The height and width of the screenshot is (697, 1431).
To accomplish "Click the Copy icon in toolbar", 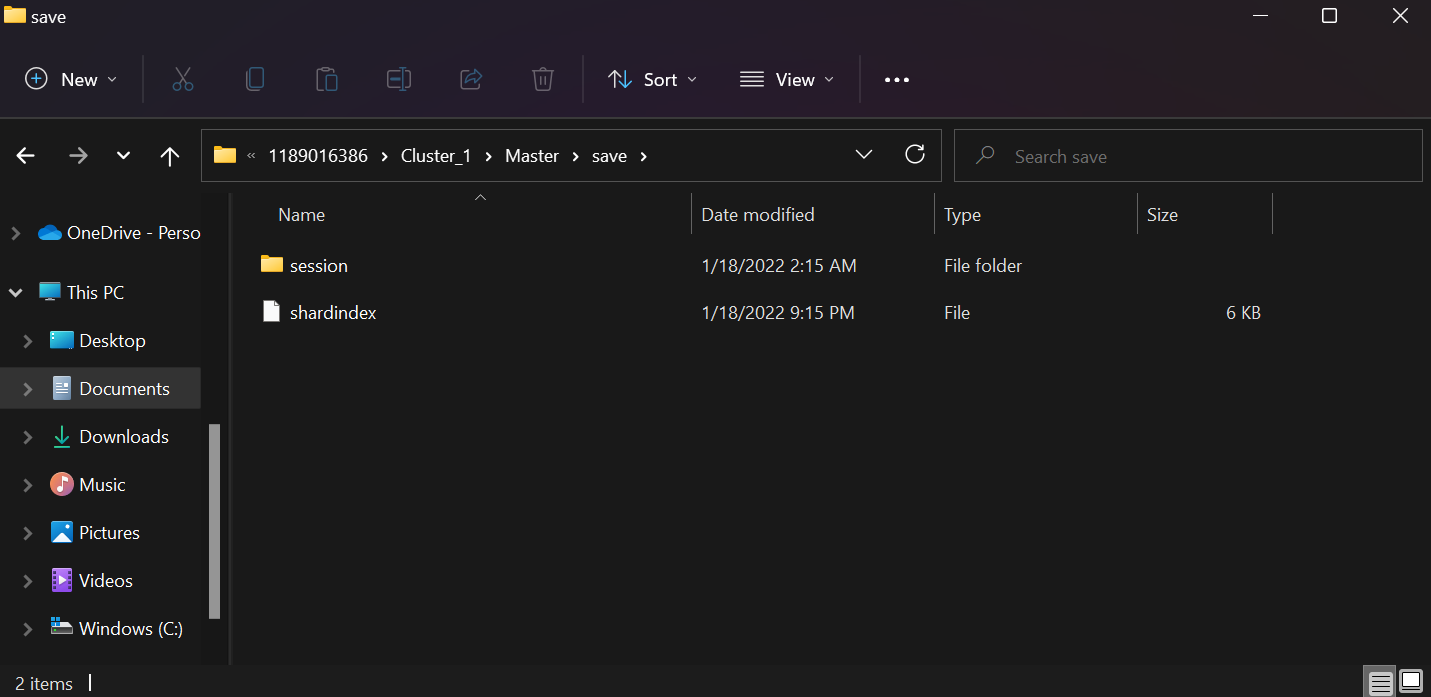I will pos(255,79).
